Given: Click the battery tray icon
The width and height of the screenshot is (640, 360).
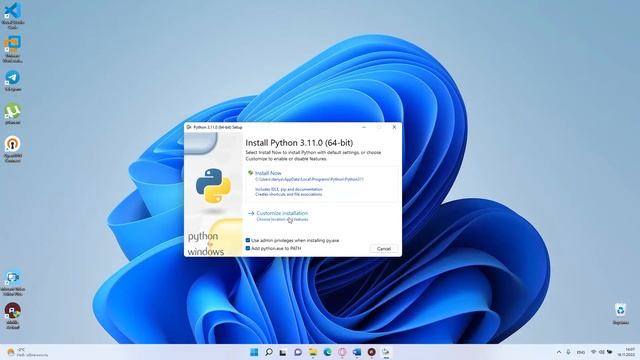Looking at the screenshot, I should [x=610, y=352].
